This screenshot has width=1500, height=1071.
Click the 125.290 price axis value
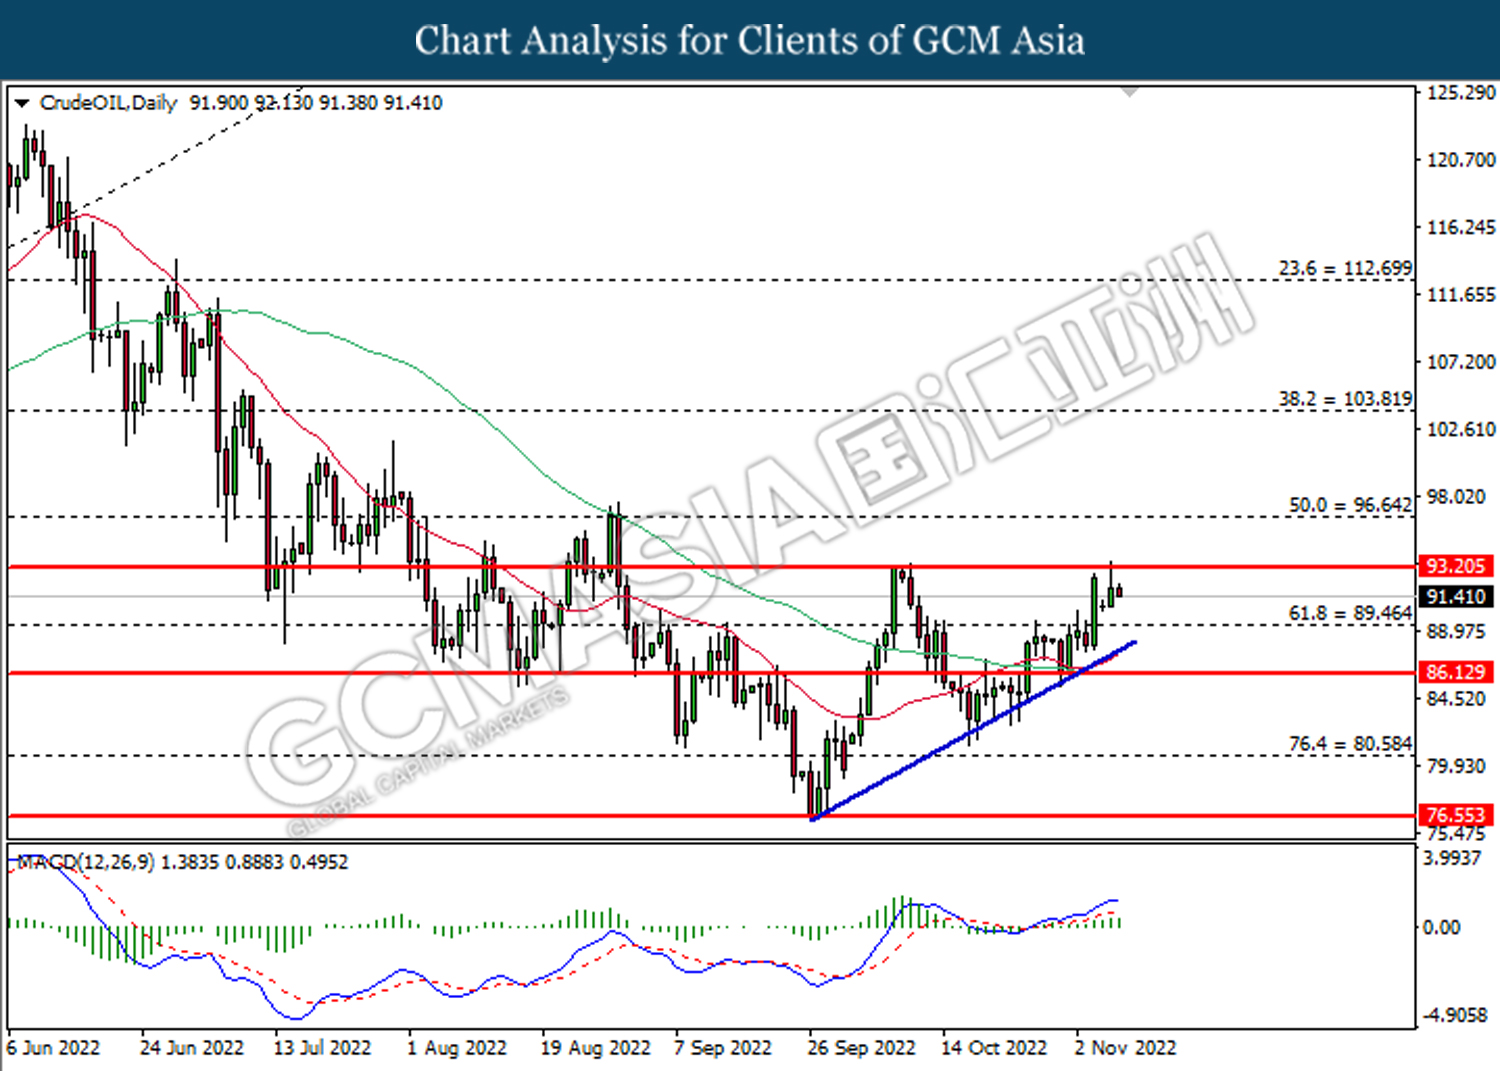click(x=1461, y=93)
